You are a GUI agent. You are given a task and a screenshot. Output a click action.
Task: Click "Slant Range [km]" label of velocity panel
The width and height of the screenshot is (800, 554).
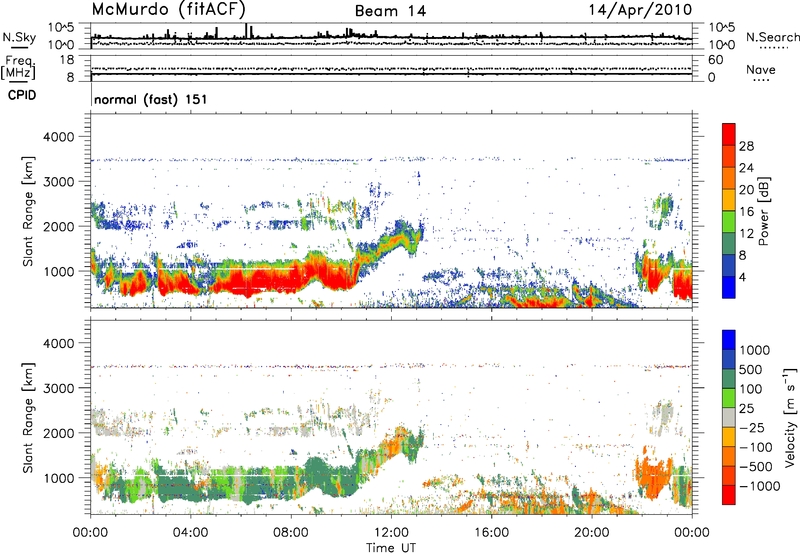[28, 418]
